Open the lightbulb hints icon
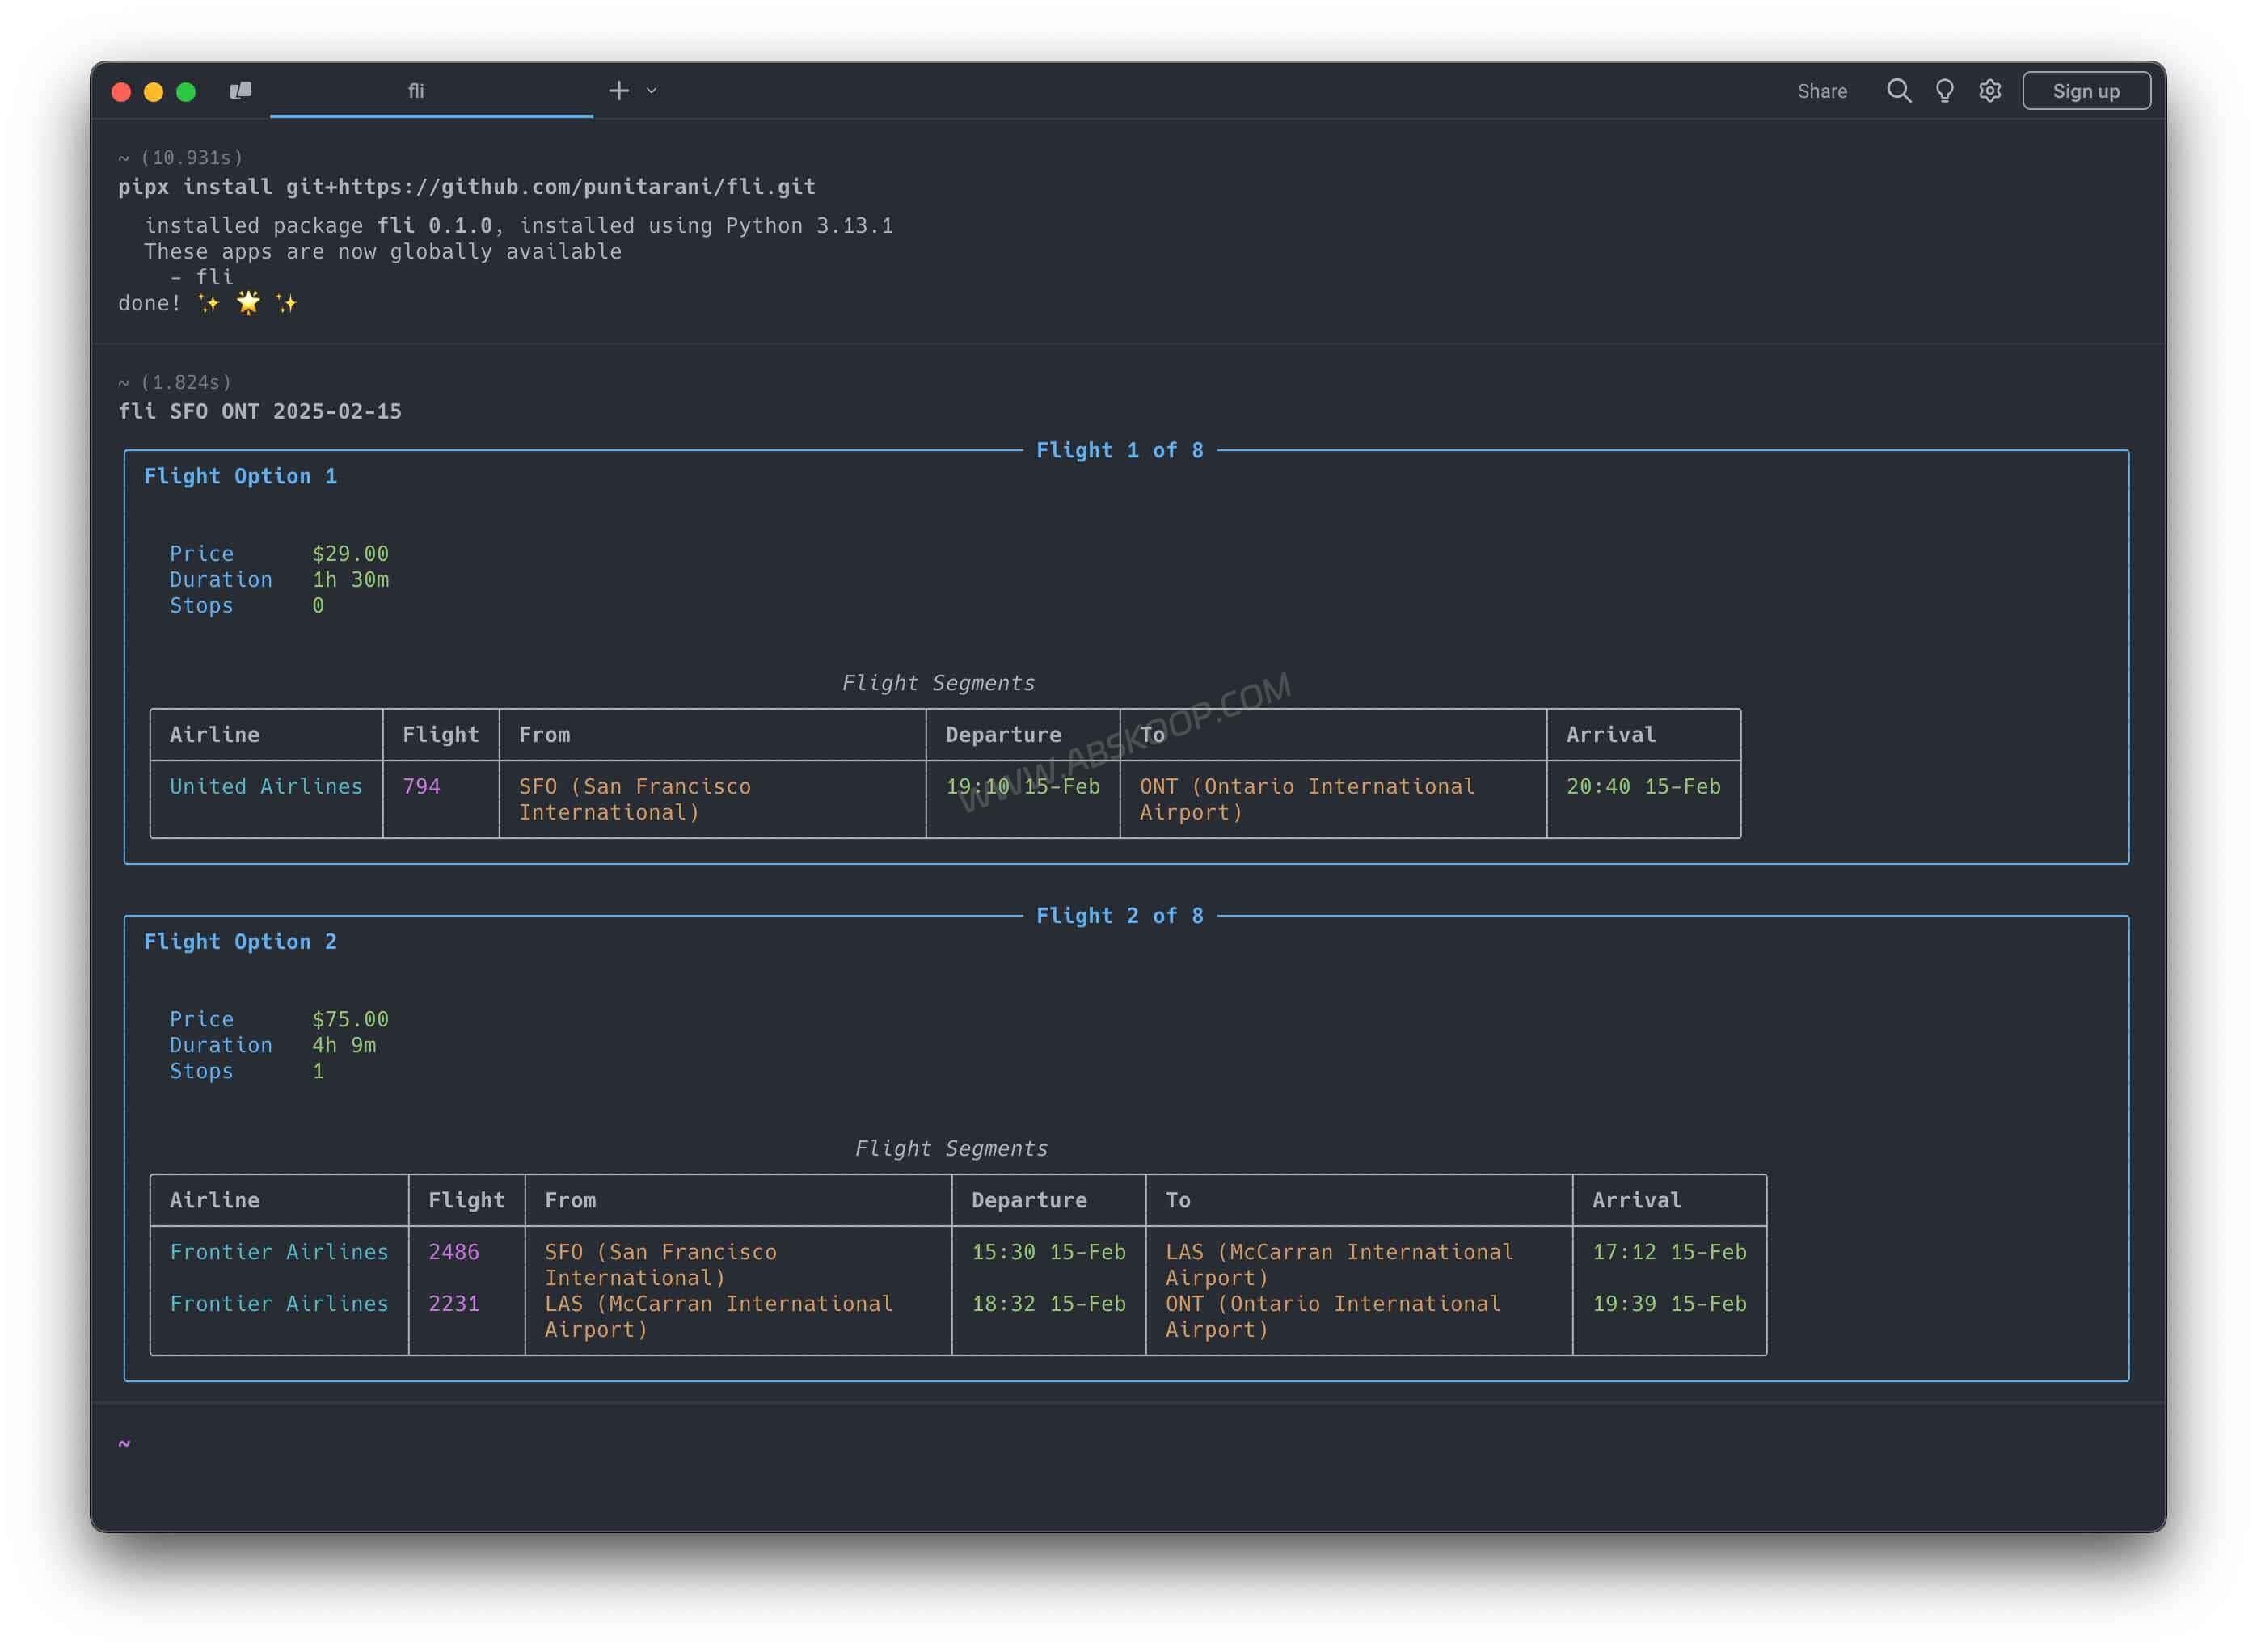This screenshot has width=2257, height=1652. (x=1944, y=91)
